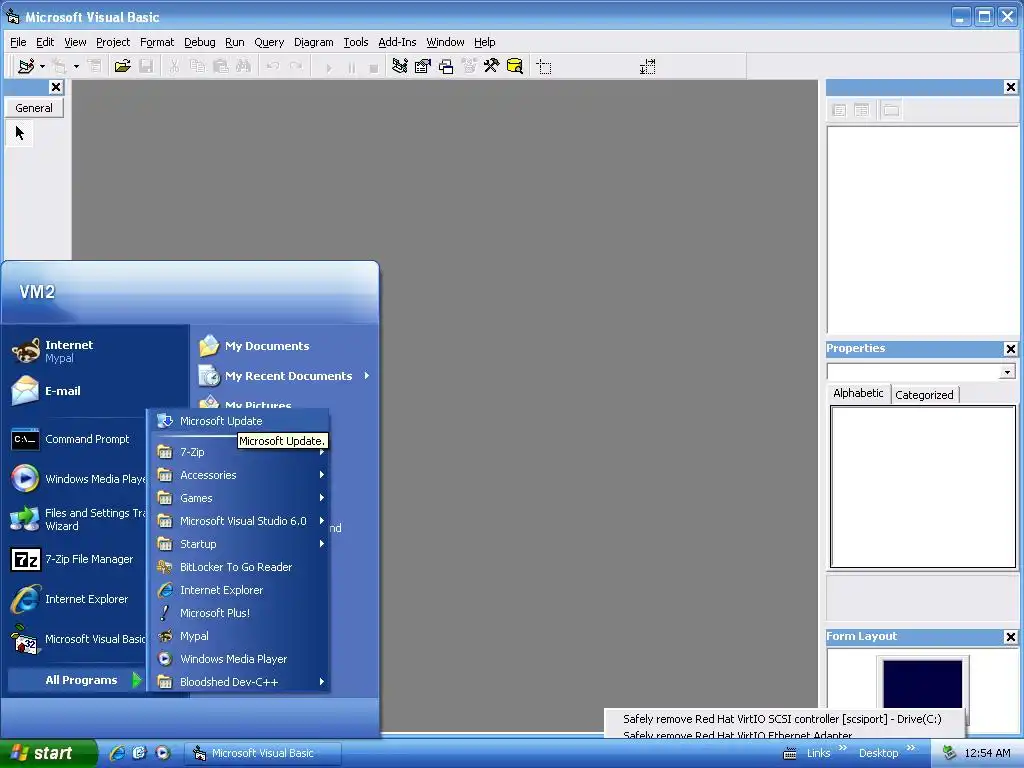The image size is (1024, 768).
Task: Click the Menu Editor toolbar icon
Action: point(95,66)
